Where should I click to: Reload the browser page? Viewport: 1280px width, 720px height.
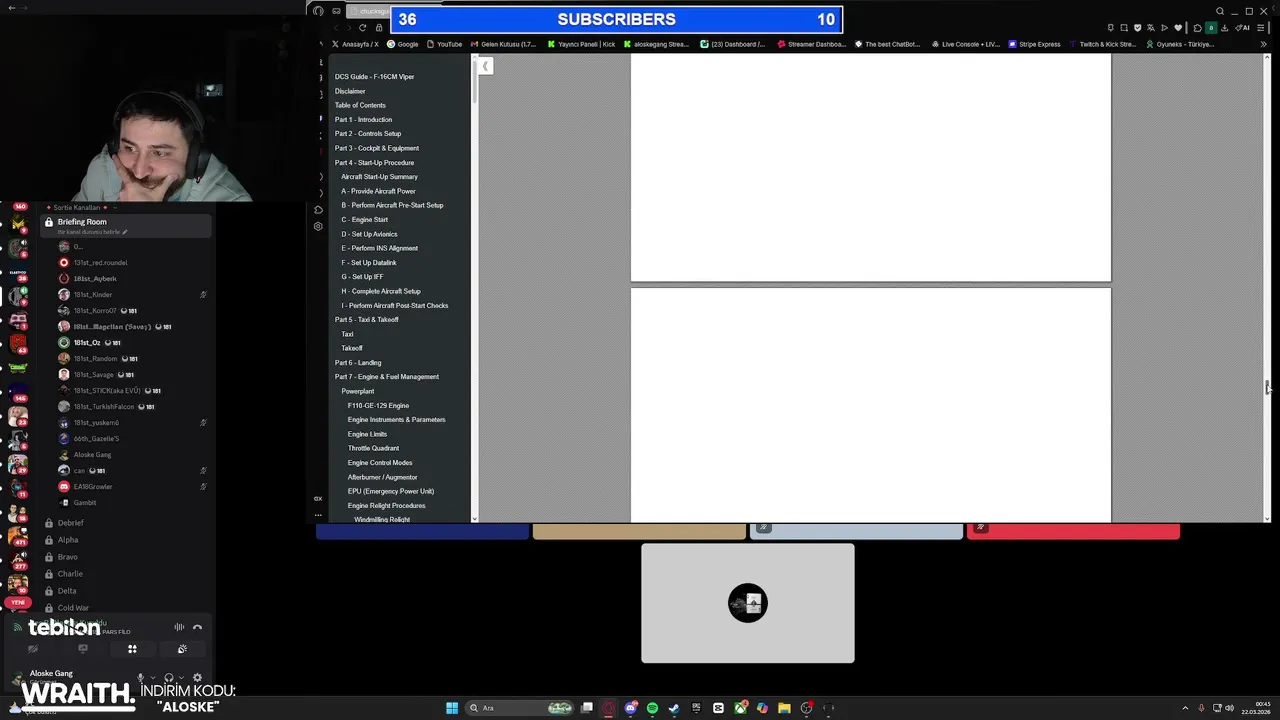(x=362, y=28)
